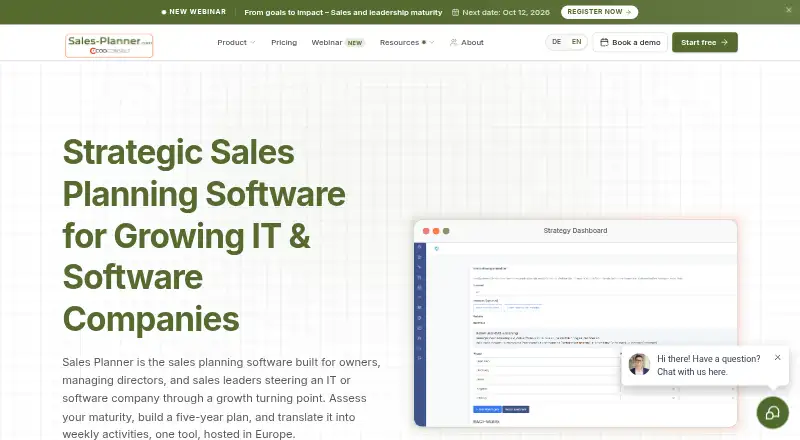Screen dimensions: 800x440
Task: Click the chat agent avatar photo
Action: (x=639, y=364)
